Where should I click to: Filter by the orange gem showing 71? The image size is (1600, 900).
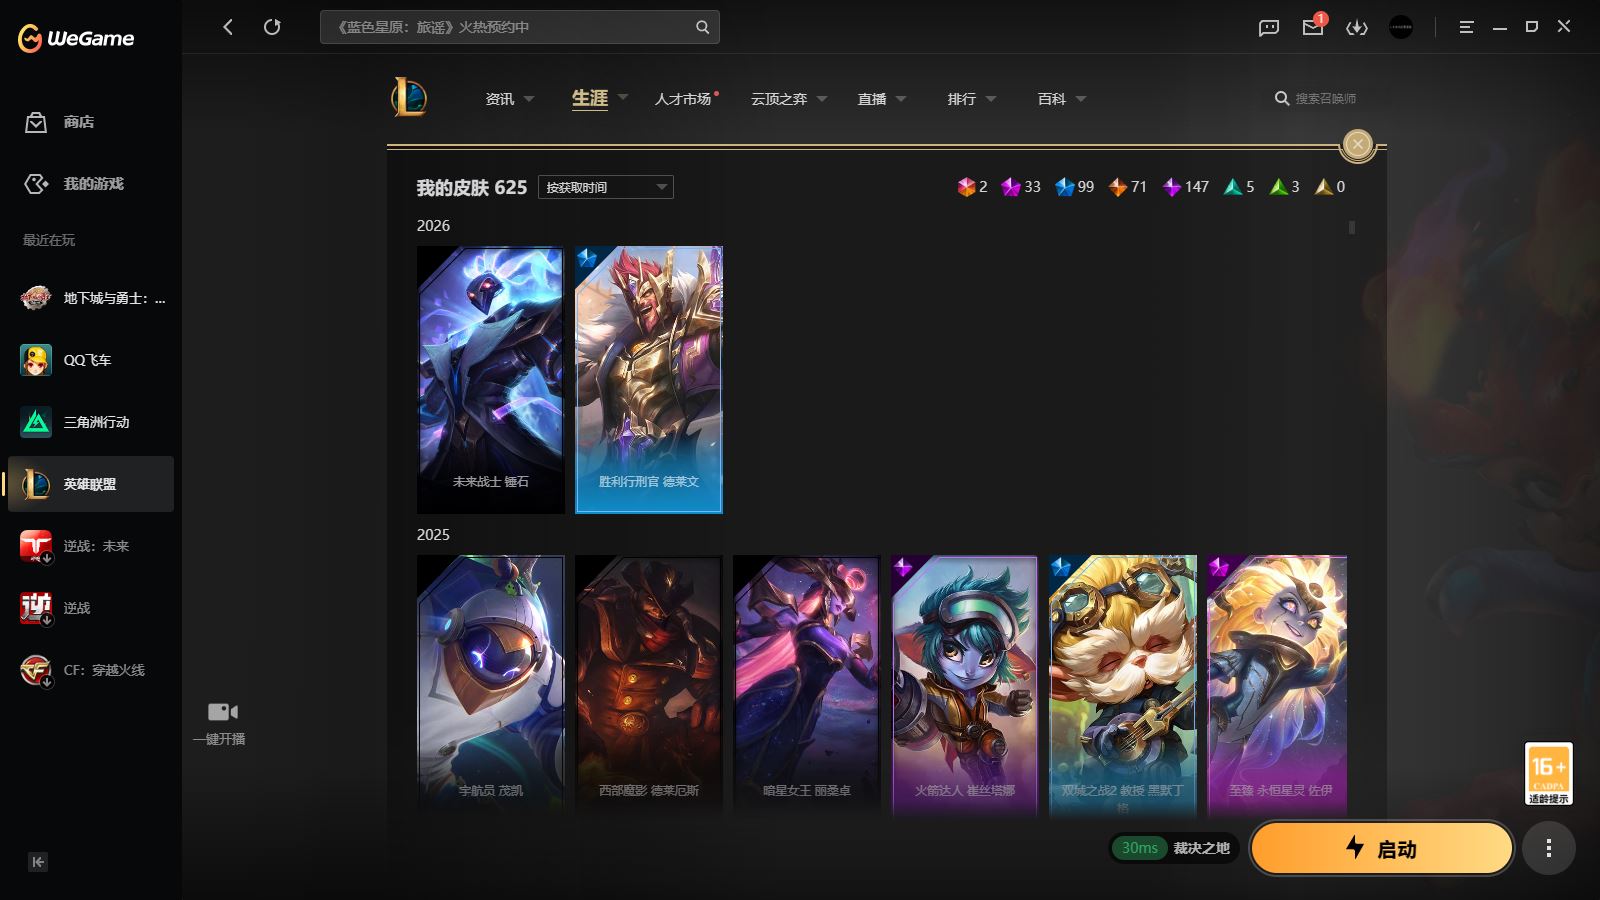1127,187
